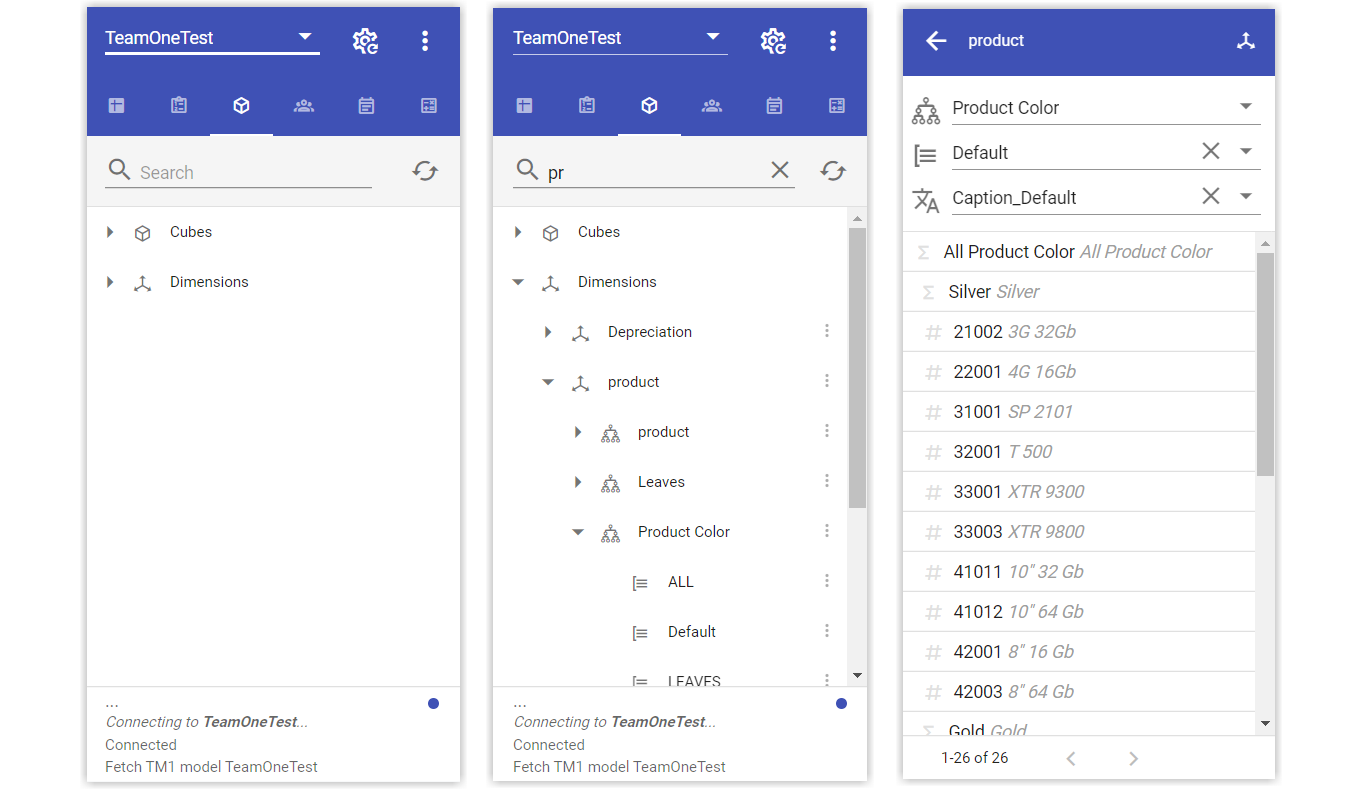The height and width of the screenshot is (800, 1355).
Task: Switch to clipboard tab in first panel
Action: pyautogui.click(x=179, y=105)
